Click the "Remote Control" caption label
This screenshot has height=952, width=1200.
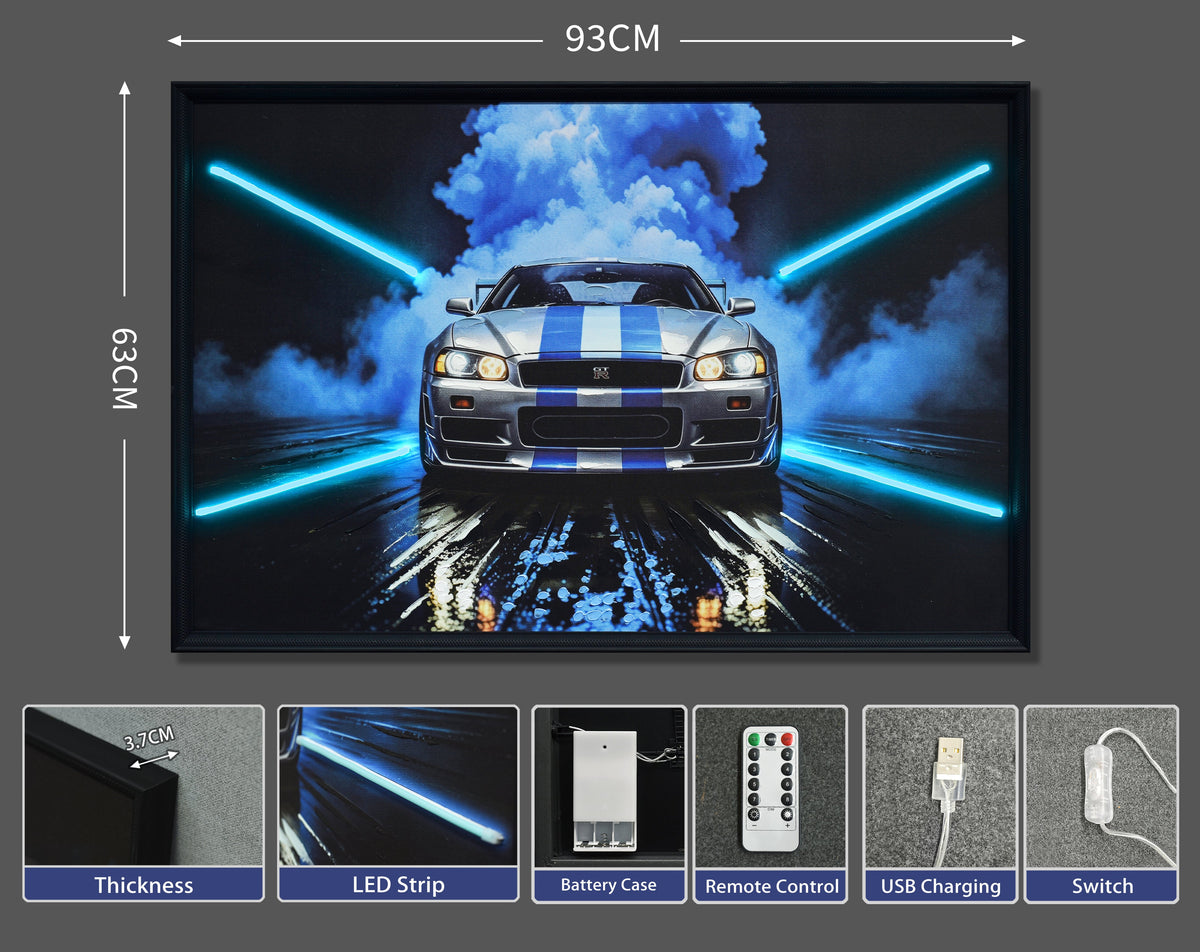pyautogui.click(x=772, y=886)
